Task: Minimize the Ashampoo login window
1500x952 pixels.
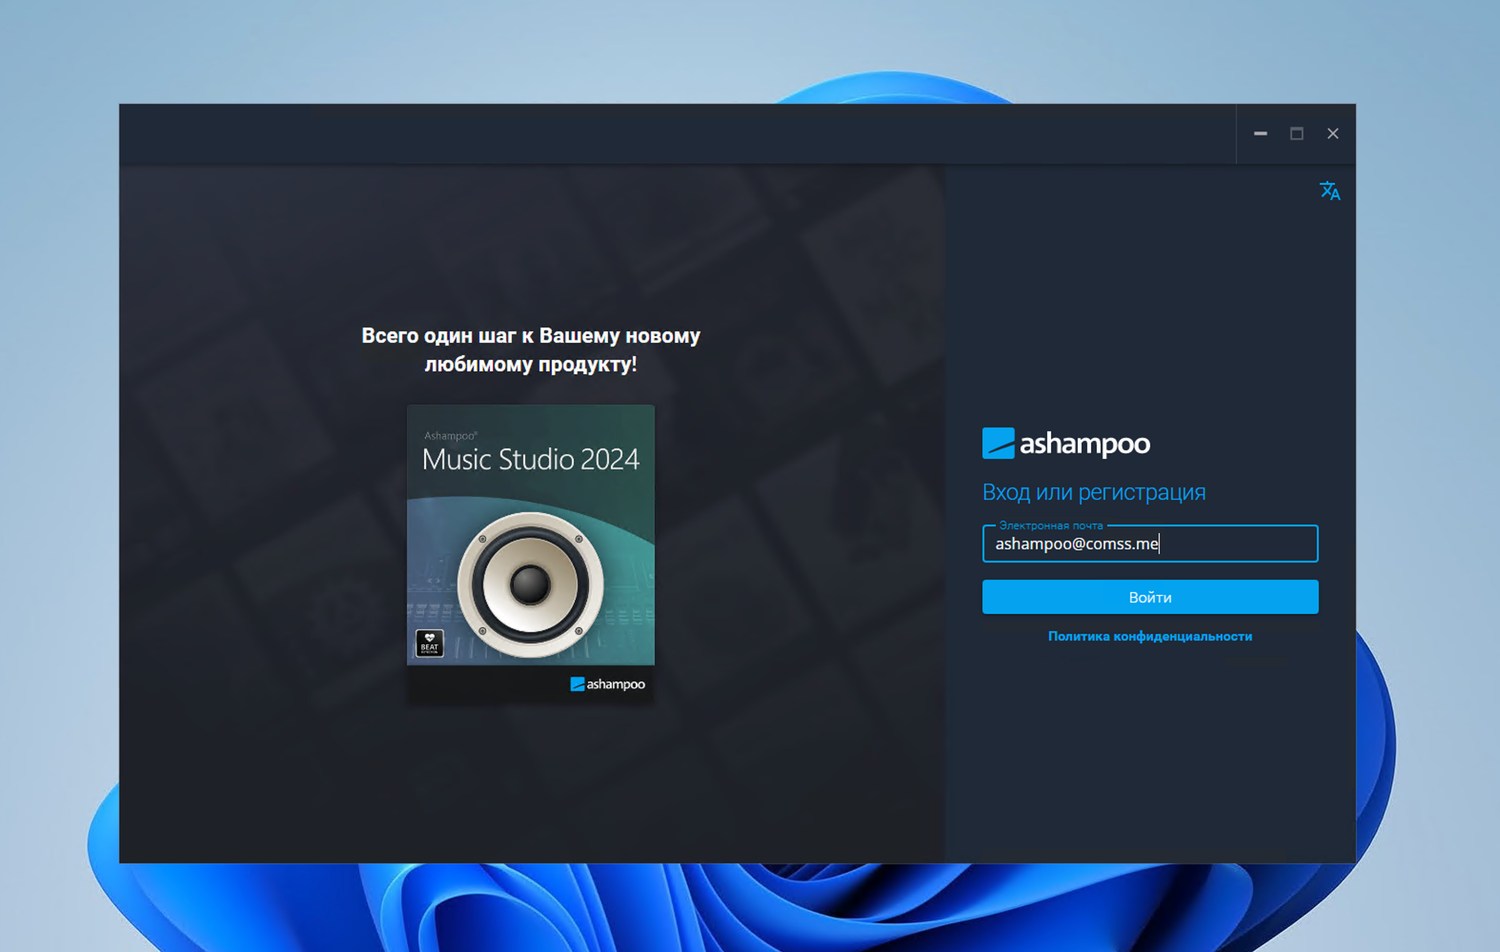Action: click(1260, 133)
